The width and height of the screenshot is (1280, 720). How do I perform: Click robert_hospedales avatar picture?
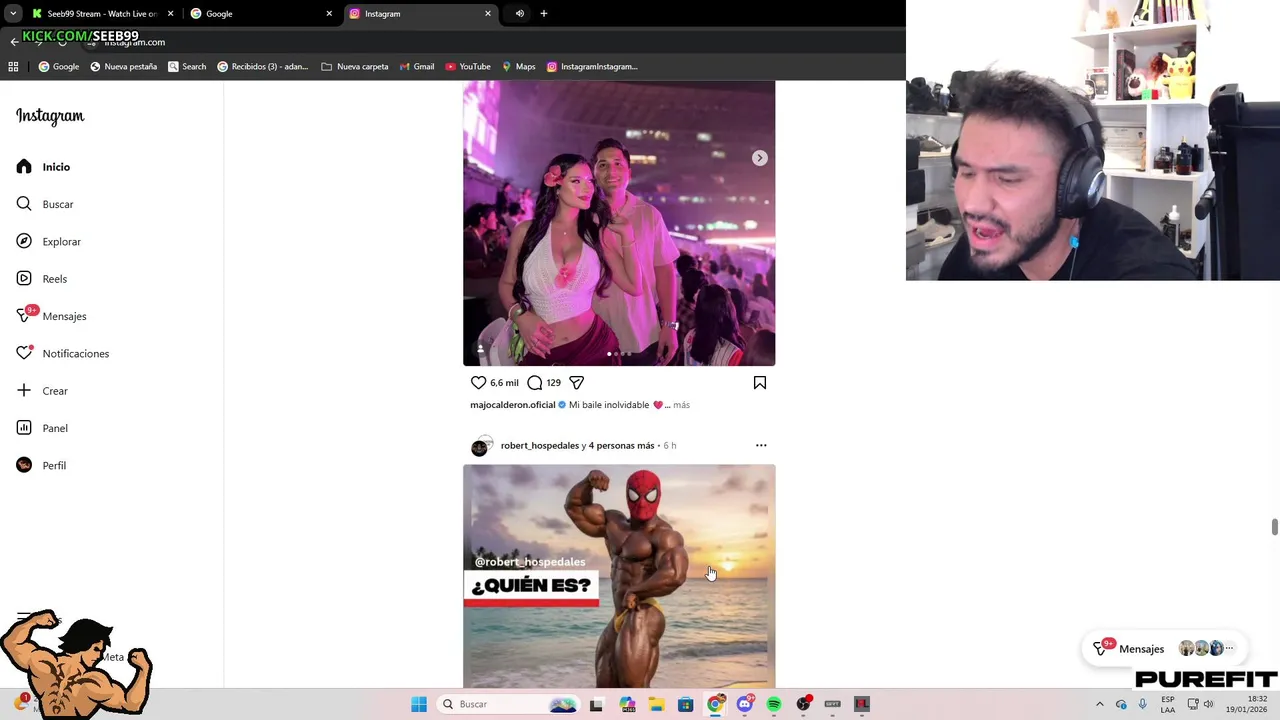click(481, 446)
